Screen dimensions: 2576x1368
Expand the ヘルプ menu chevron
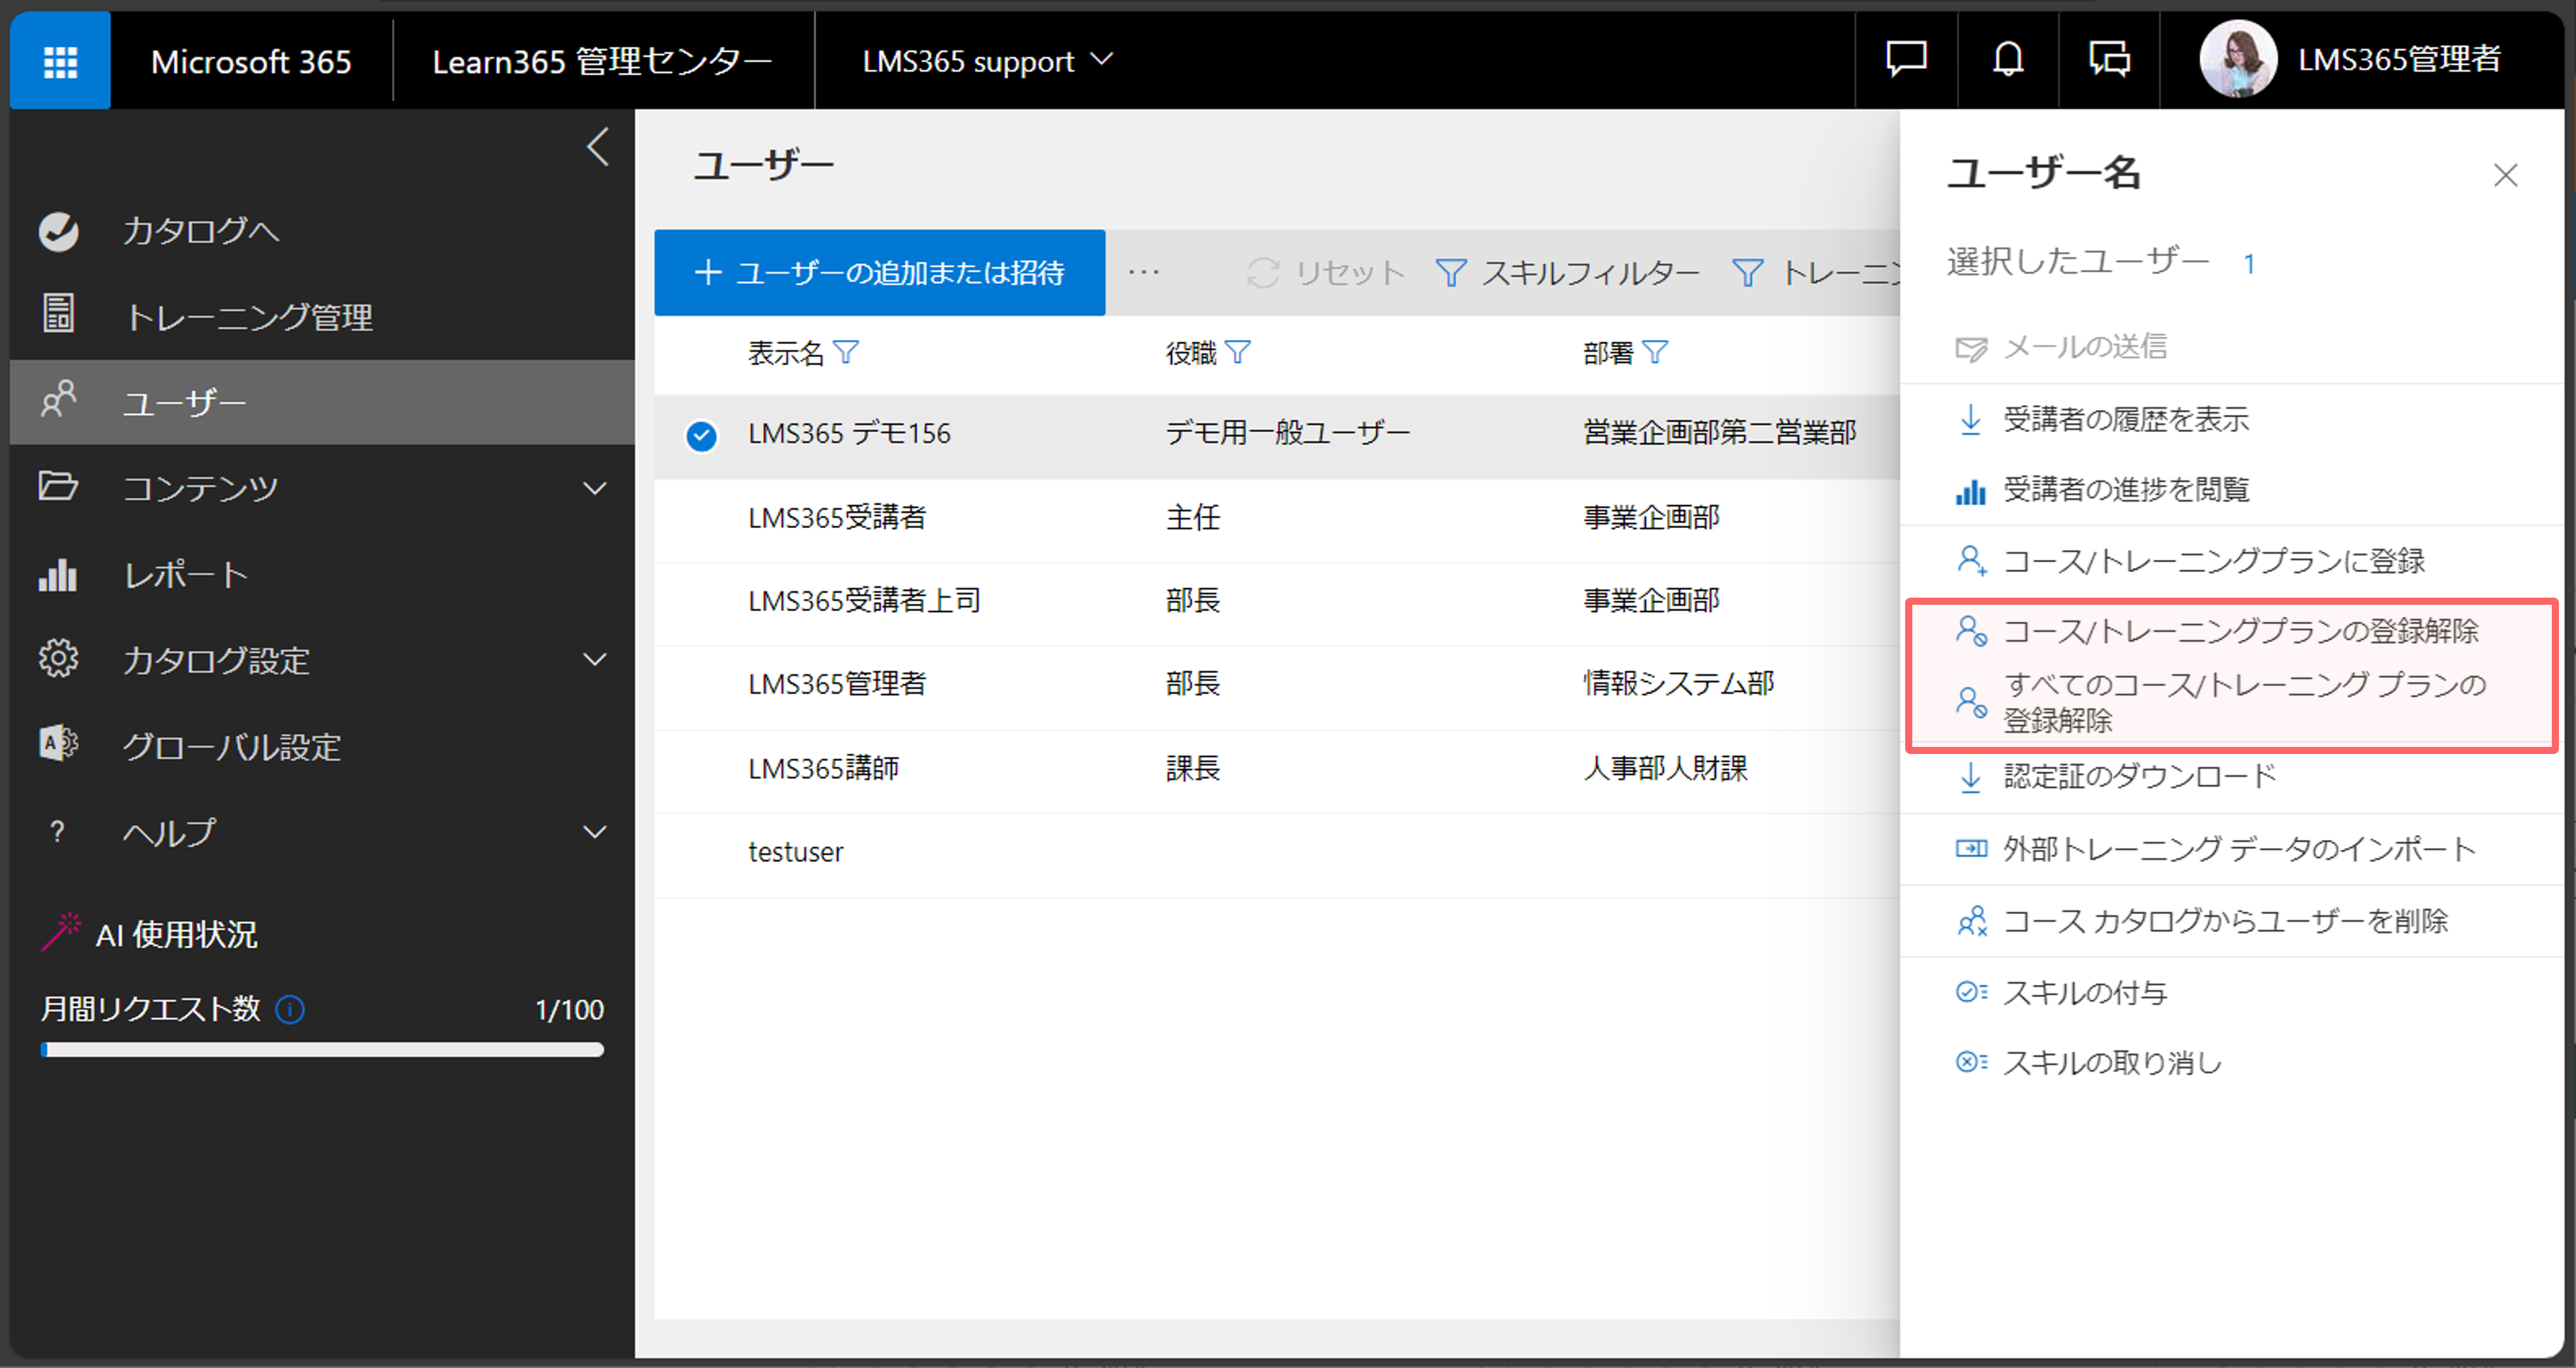[595, 832]
